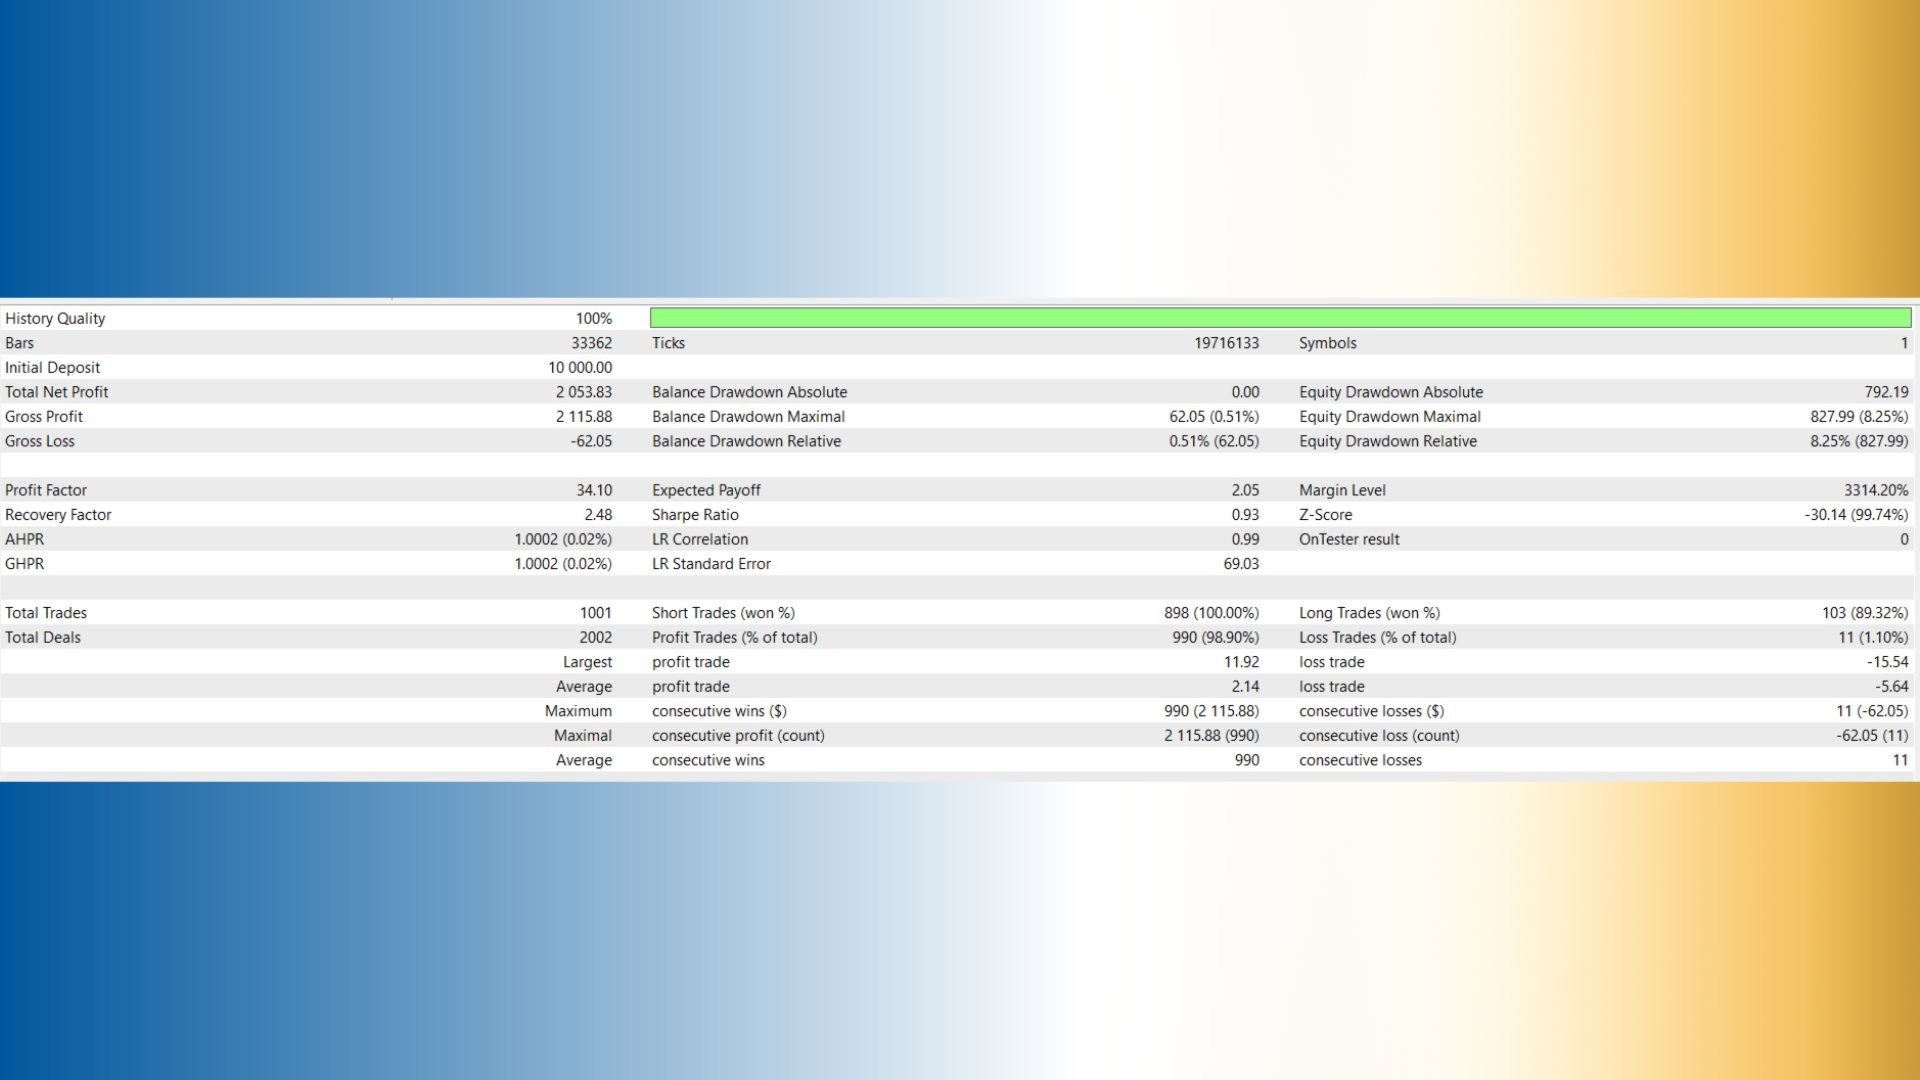
Task: Click the Long Trades value 103 (89.32%)
Action: coord(1865,613)
